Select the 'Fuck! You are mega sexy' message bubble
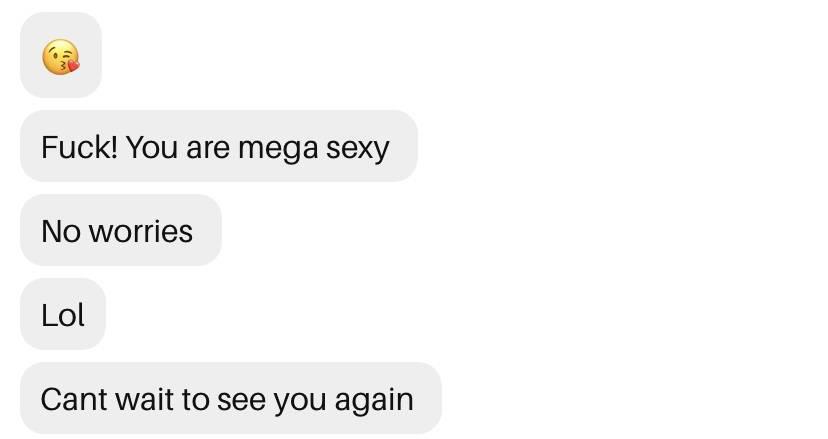 [219, 146]
